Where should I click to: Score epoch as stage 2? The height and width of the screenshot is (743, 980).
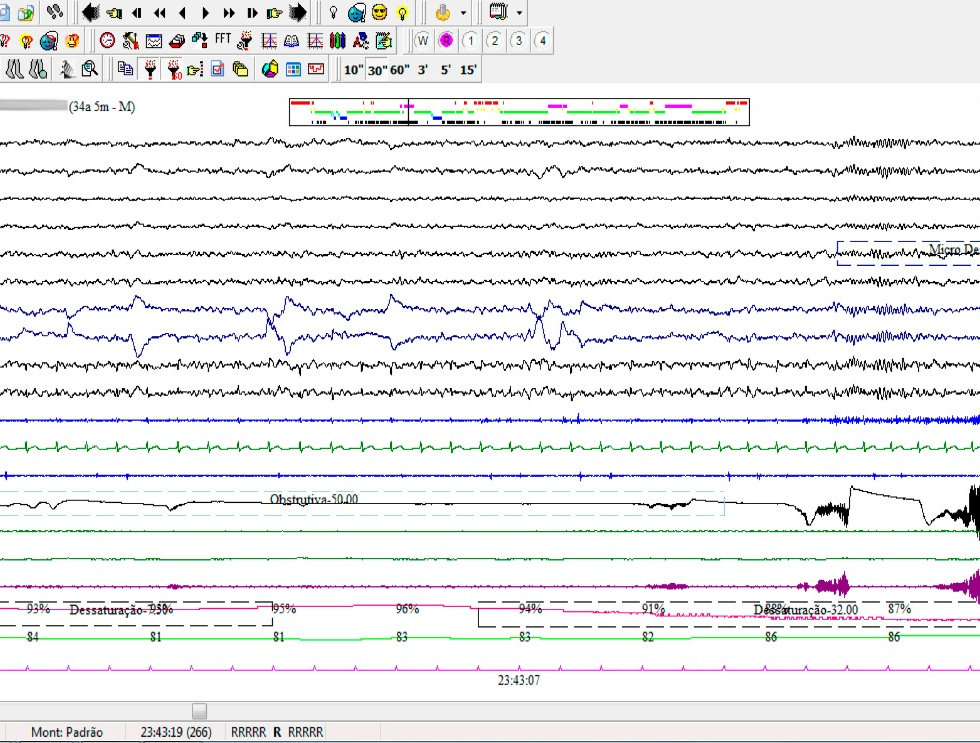(494, 41)
